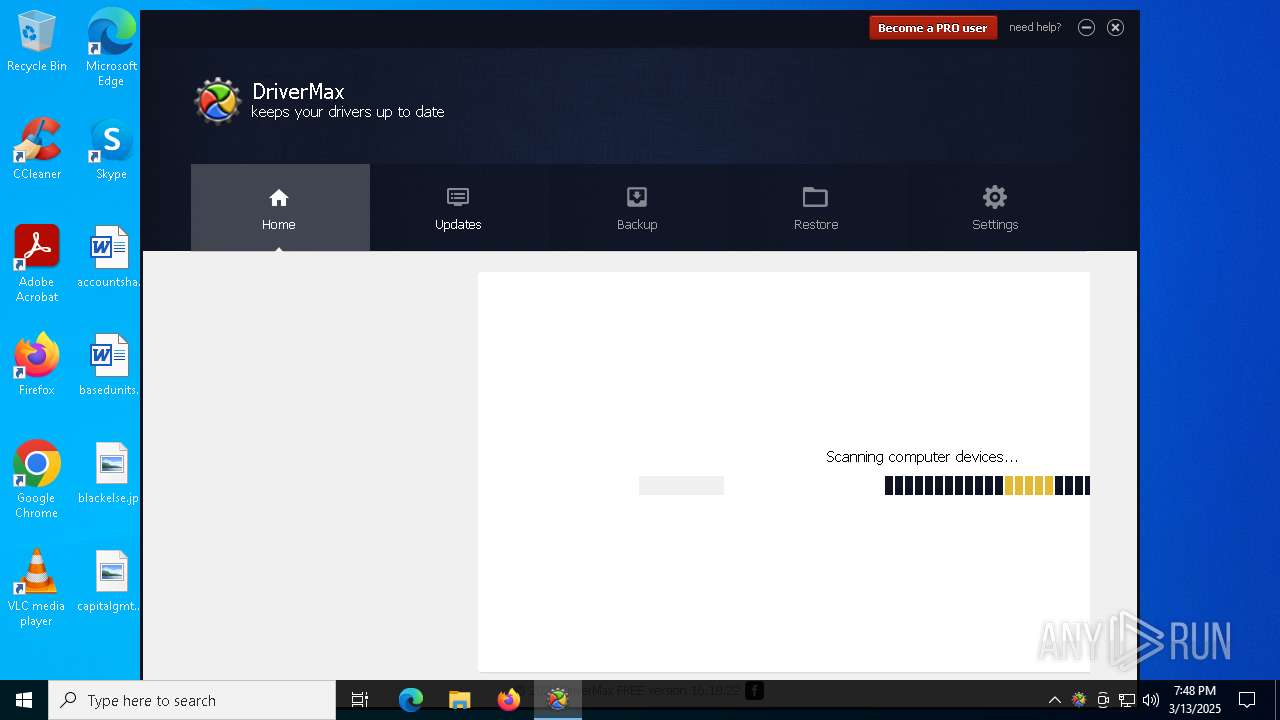Open the Windows Start menu

pyautogui.click(x=24, y=700)
